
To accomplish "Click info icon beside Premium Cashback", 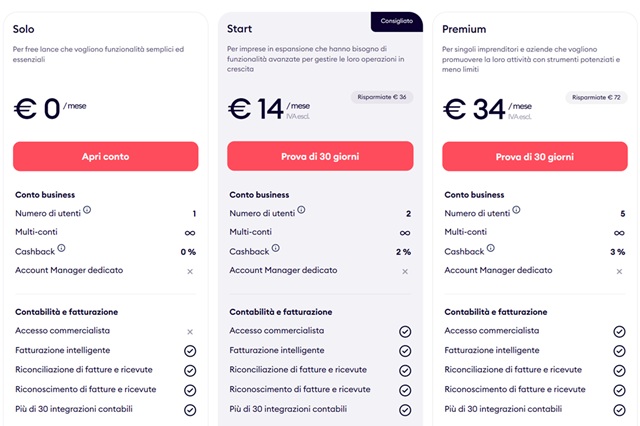I will click(x=490, y=248).
